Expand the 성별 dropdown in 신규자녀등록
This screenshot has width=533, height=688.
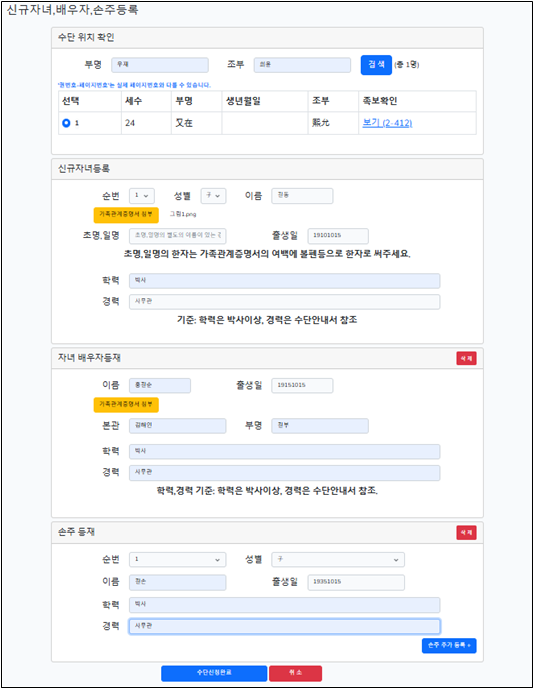point(213,196)
